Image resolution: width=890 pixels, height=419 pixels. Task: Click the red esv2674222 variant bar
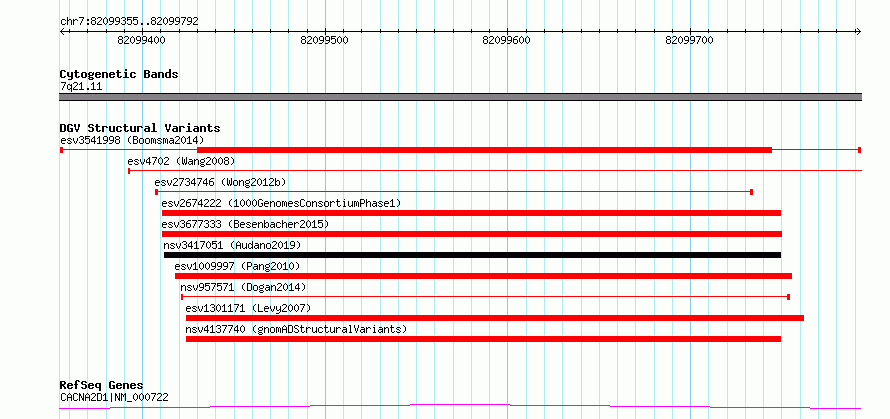(x=471, y=213)
